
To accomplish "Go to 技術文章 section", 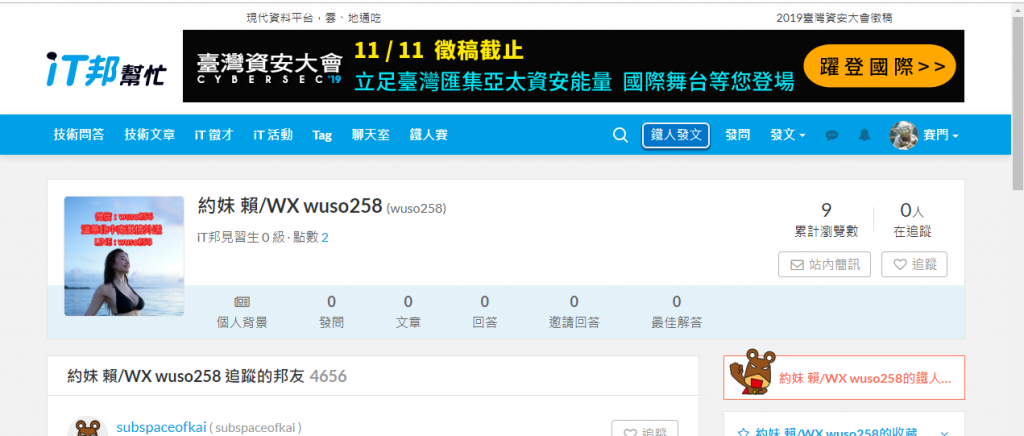I will (x=150, y=135).
